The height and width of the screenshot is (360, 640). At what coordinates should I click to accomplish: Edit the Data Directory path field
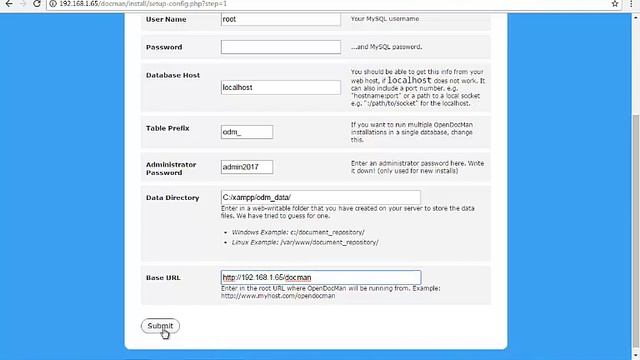[x=321, y=197]
